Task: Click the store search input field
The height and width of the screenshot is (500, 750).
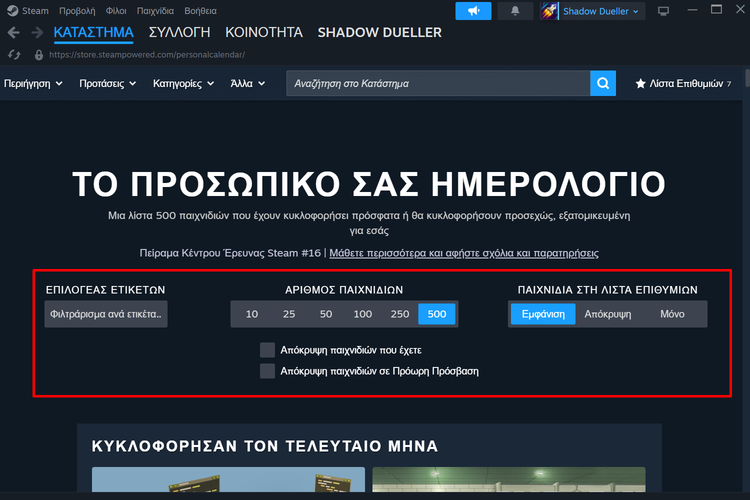Action: [x=437, y=83]
